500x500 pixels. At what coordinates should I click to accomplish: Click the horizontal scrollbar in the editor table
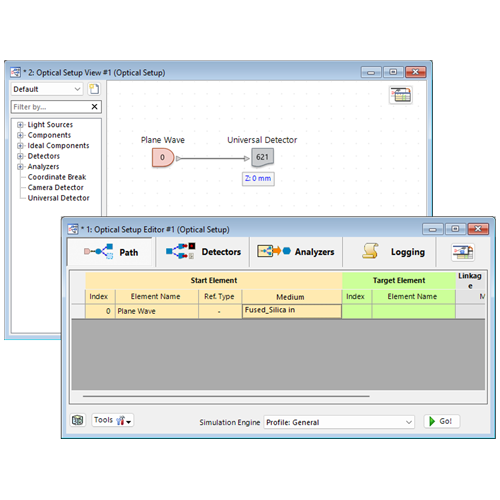[226, 396]
